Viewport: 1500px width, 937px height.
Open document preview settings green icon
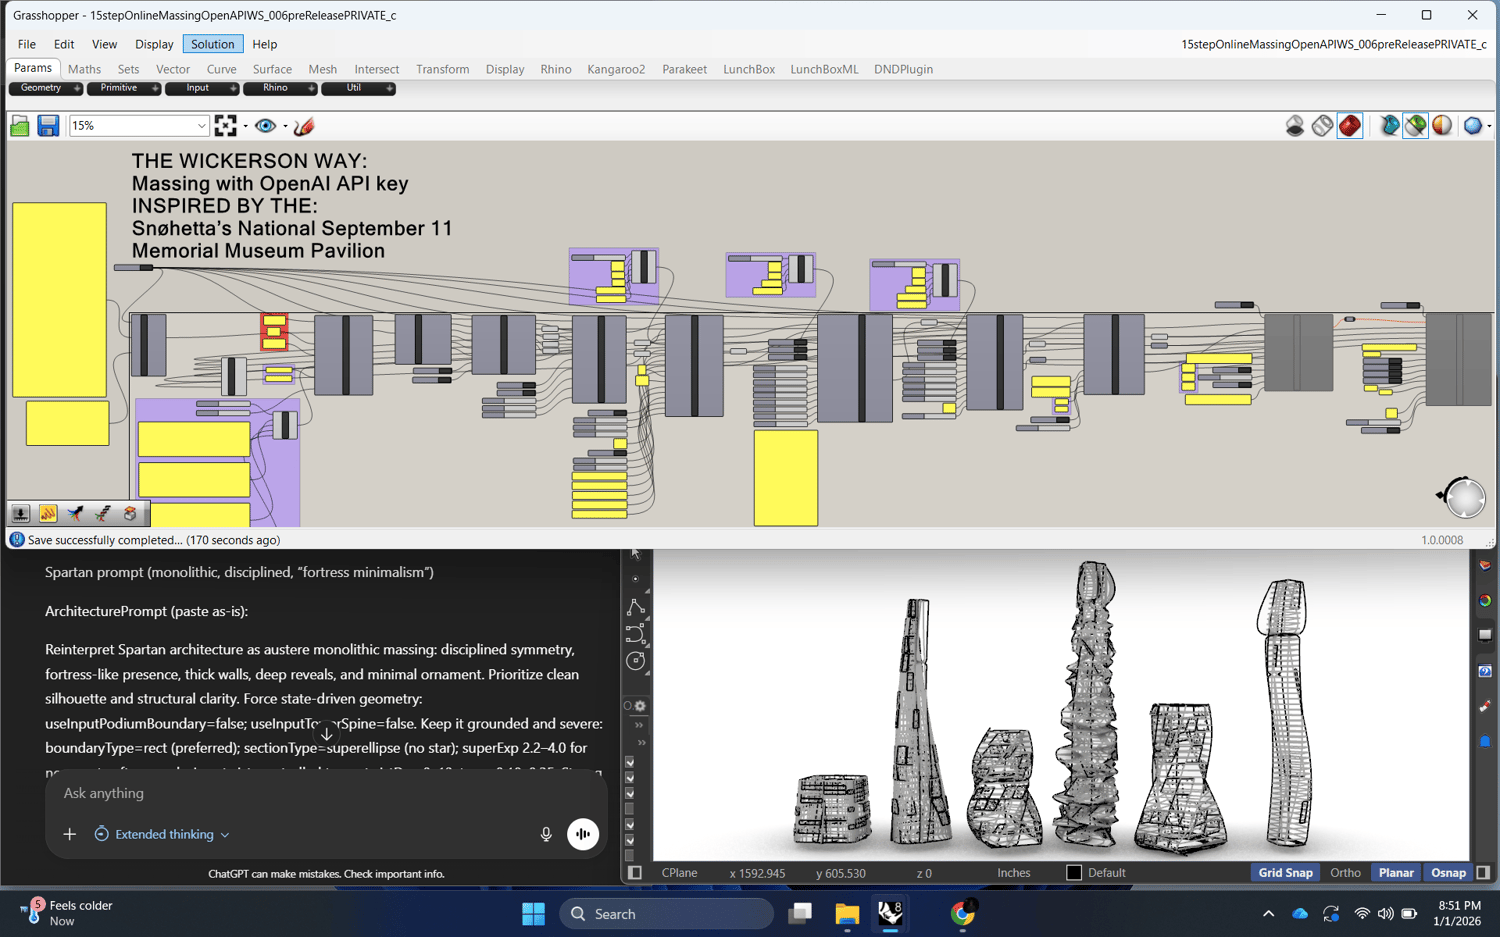[1415, 126]
